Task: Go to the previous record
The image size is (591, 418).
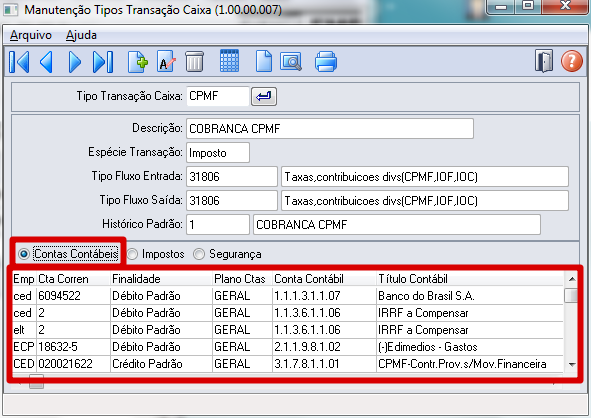Action: [x=46, y=62]
